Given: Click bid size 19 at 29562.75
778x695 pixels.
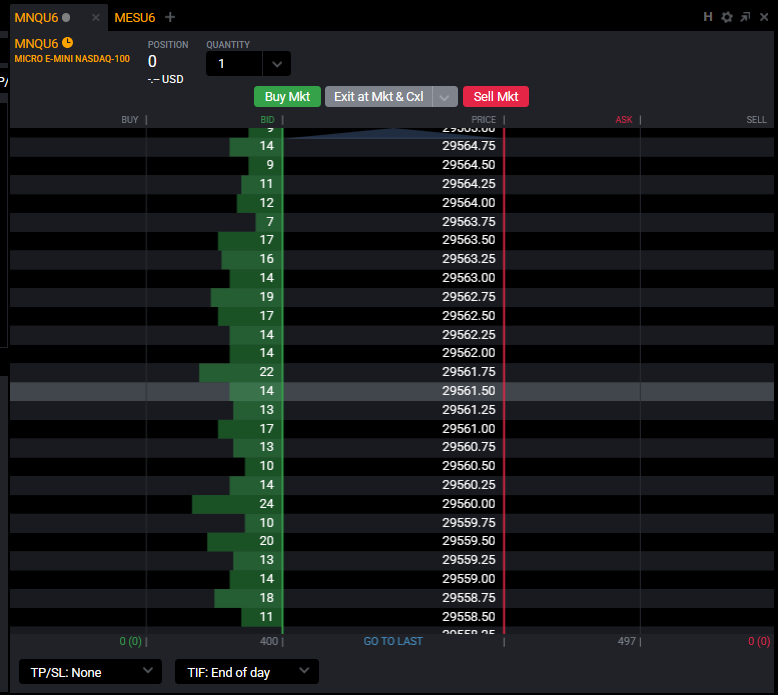Looking at the screenshot, I should (266, 297).
